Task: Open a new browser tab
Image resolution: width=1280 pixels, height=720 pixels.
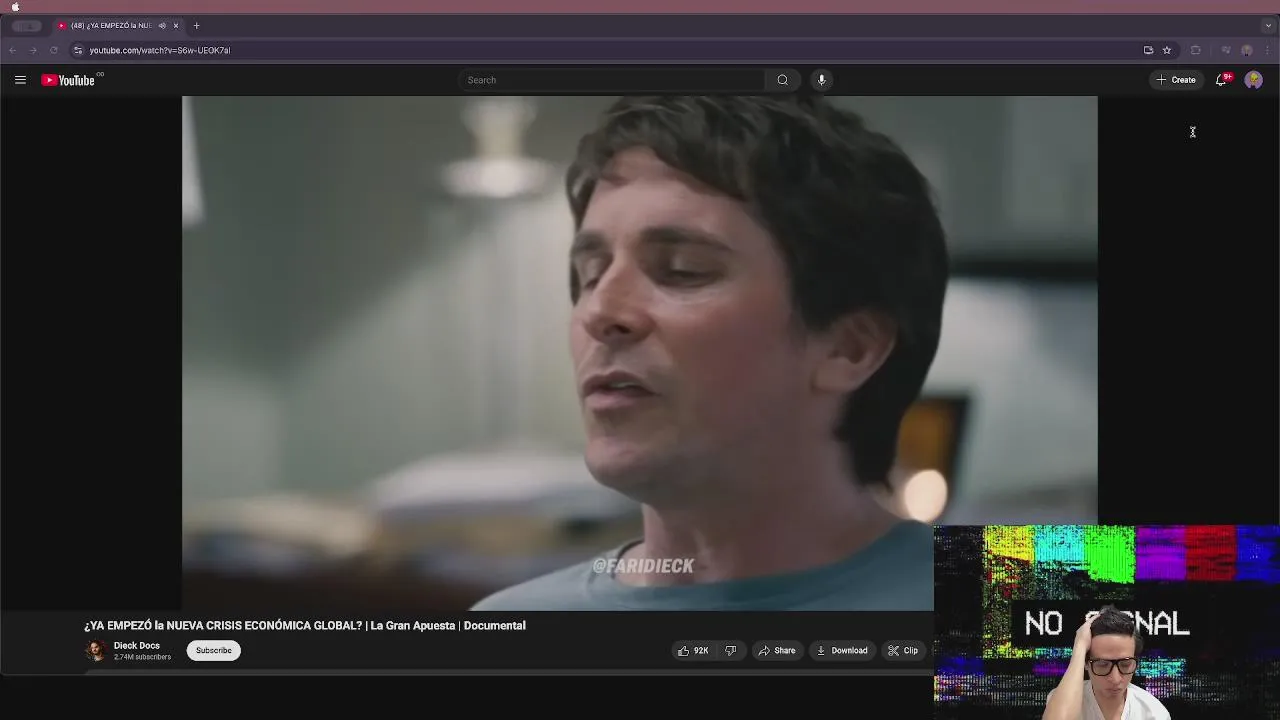Action: (196, 26)
